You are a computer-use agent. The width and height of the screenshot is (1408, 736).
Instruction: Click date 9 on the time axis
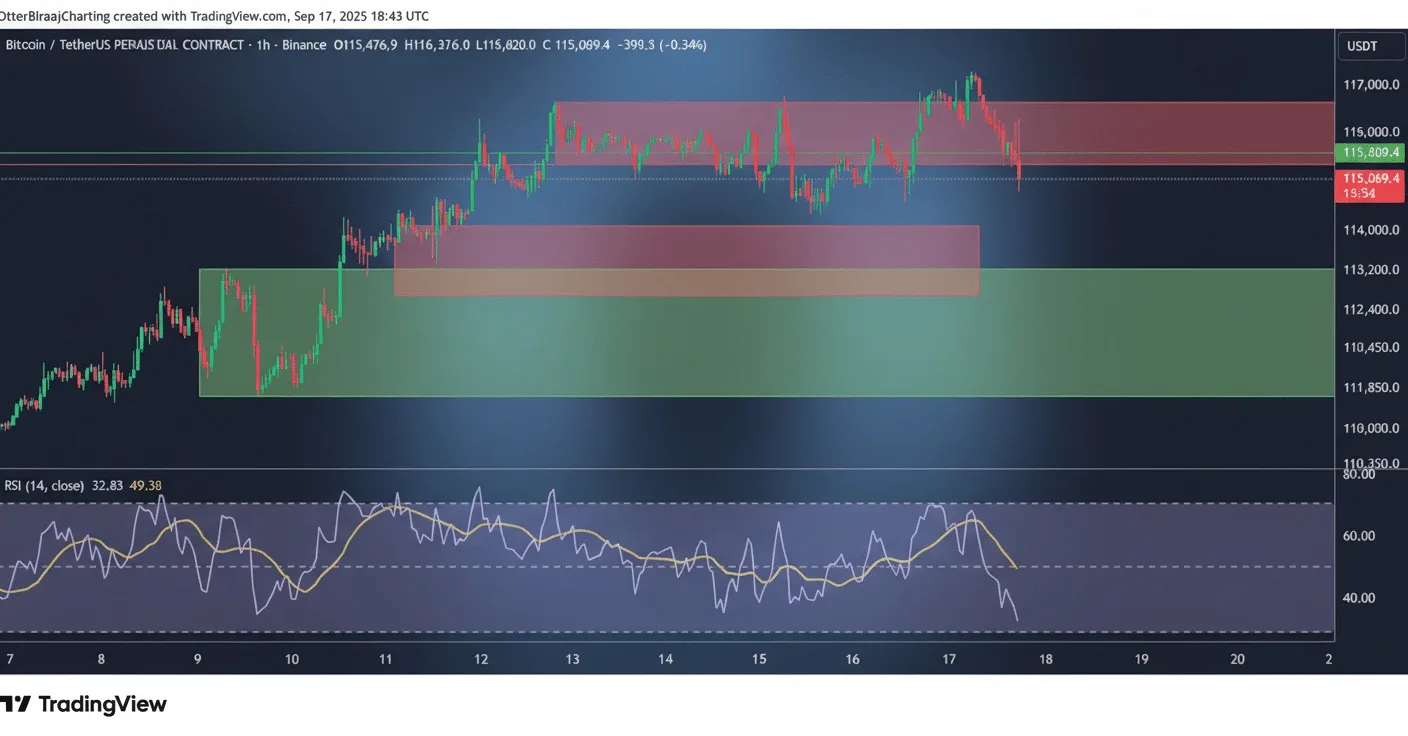(198, 659)
